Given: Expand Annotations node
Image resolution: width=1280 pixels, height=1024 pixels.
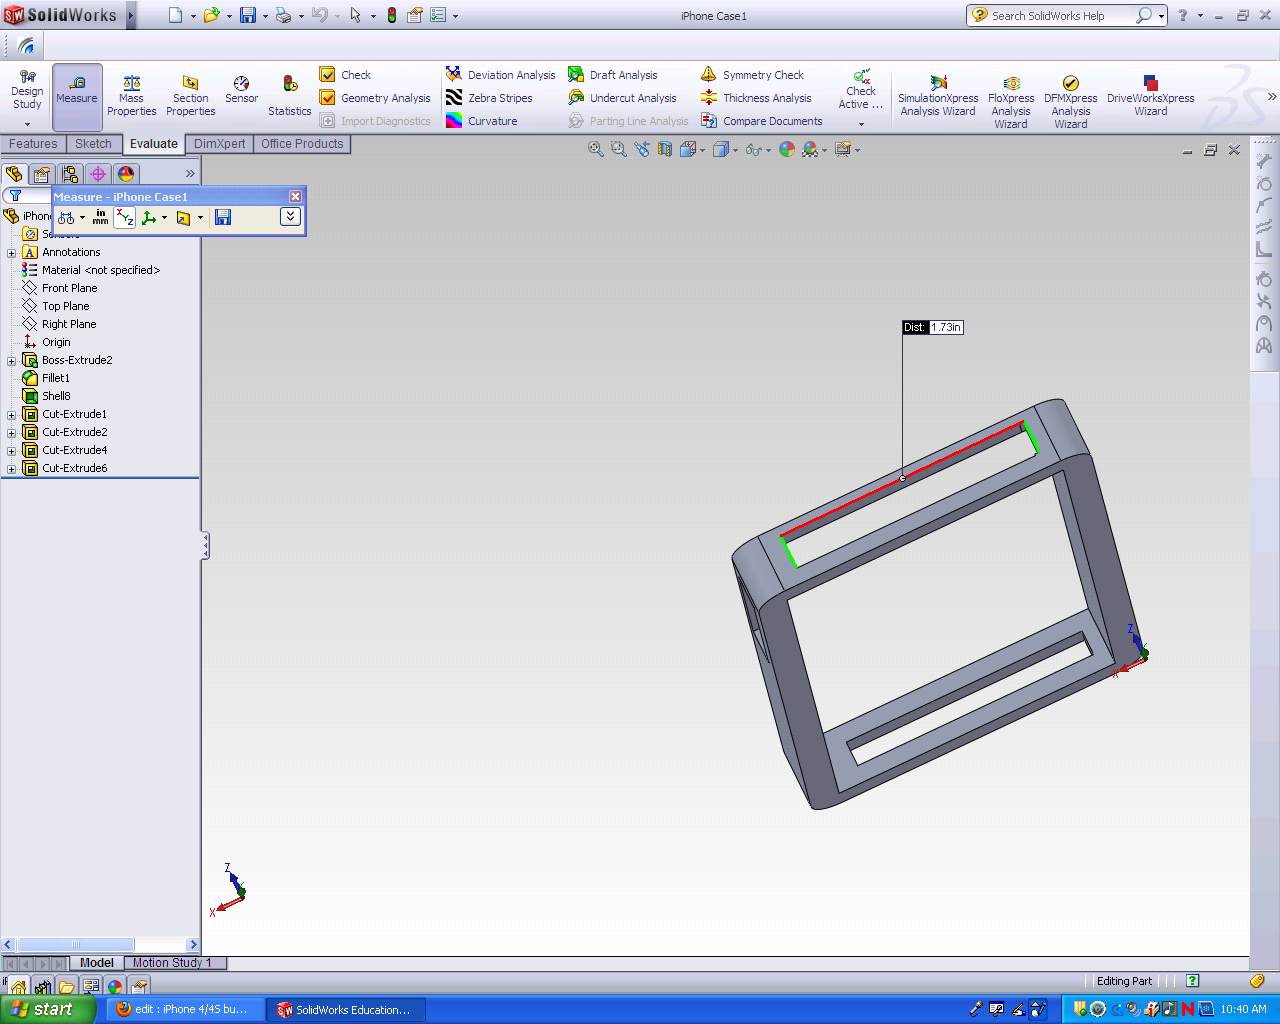Looking at the screenshot, I should click(x=11, y=252).
